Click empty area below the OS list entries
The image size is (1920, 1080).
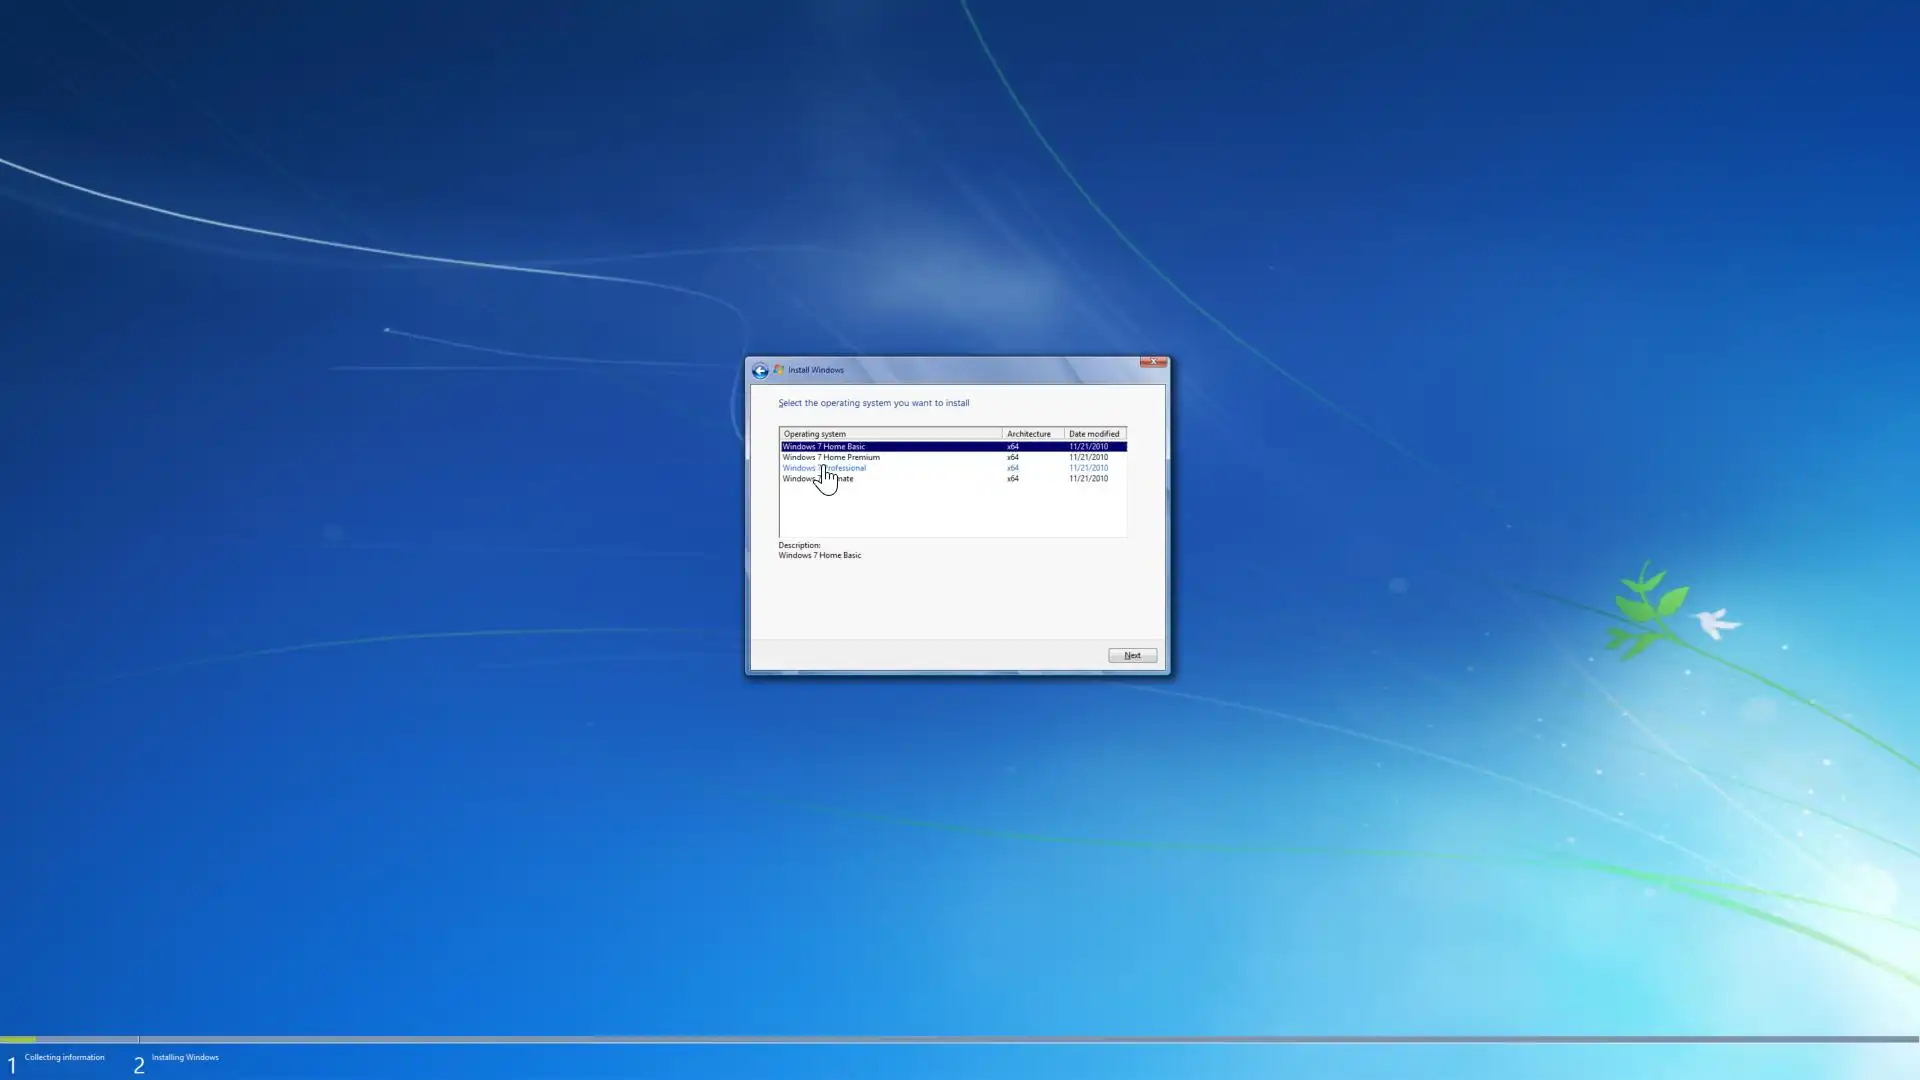pyautogui.click(x=950, y=512)
